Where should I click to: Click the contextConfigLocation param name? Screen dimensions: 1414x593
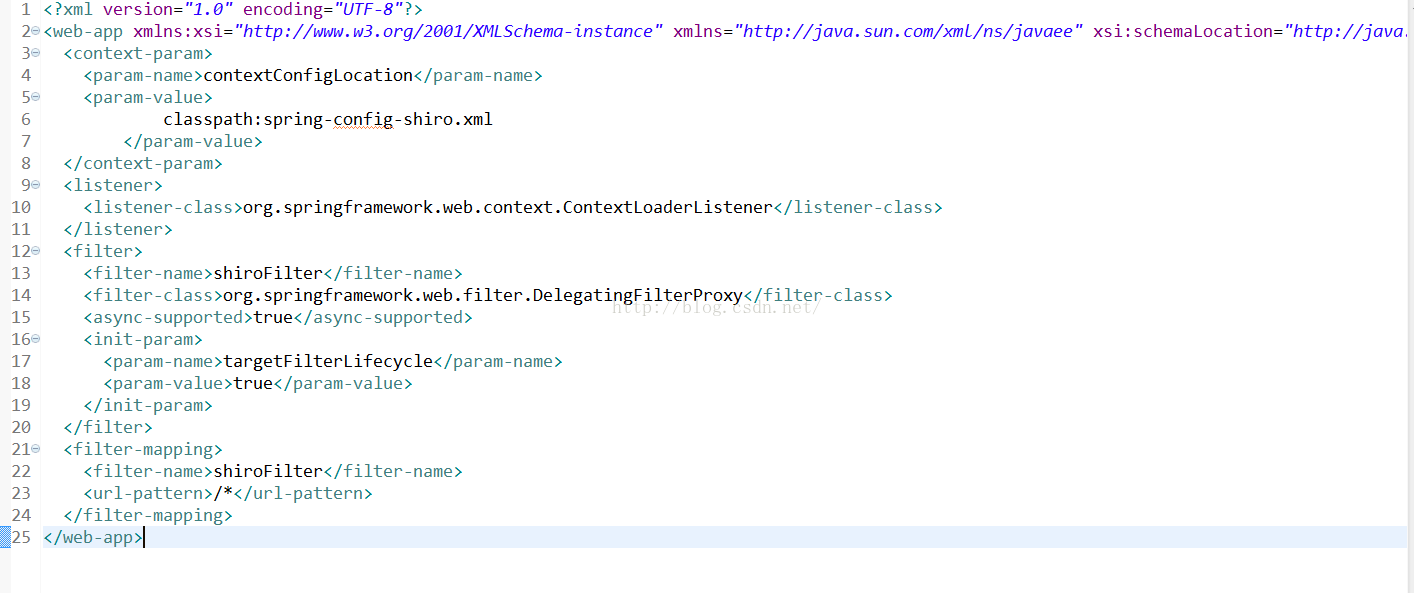(x=308, y=75)
